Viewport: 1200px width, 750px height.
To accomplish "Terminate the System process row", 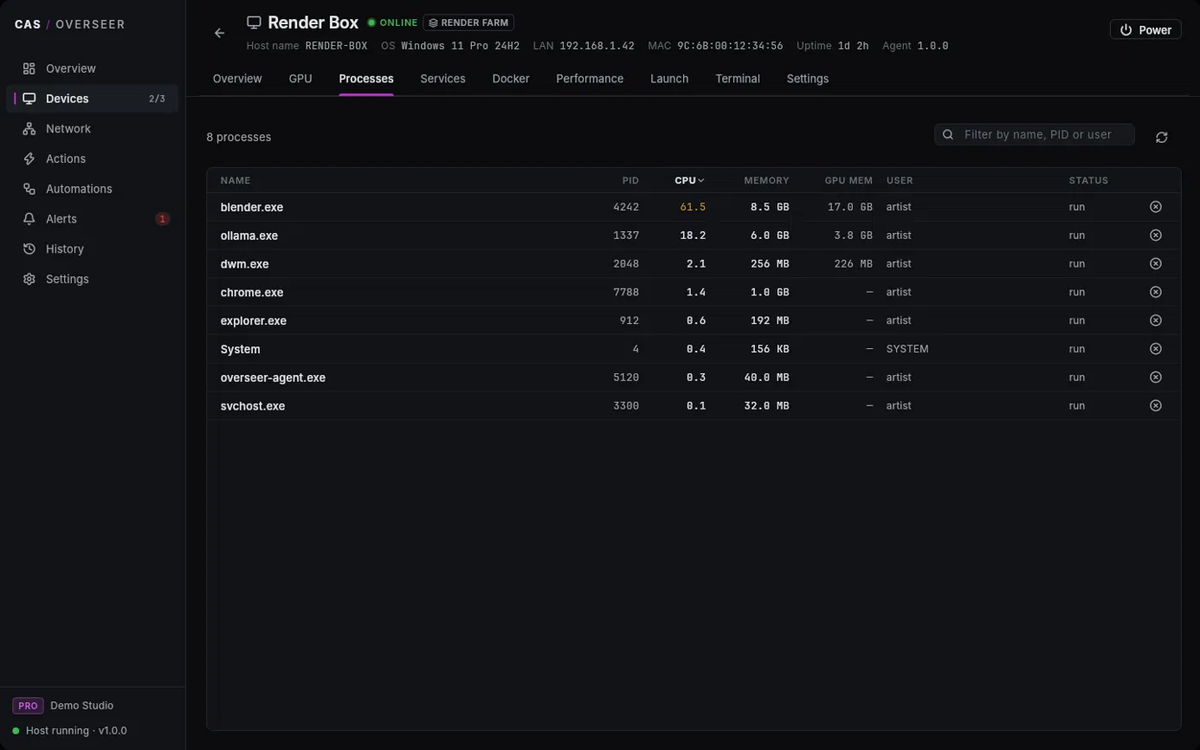I will [1155, 349].
